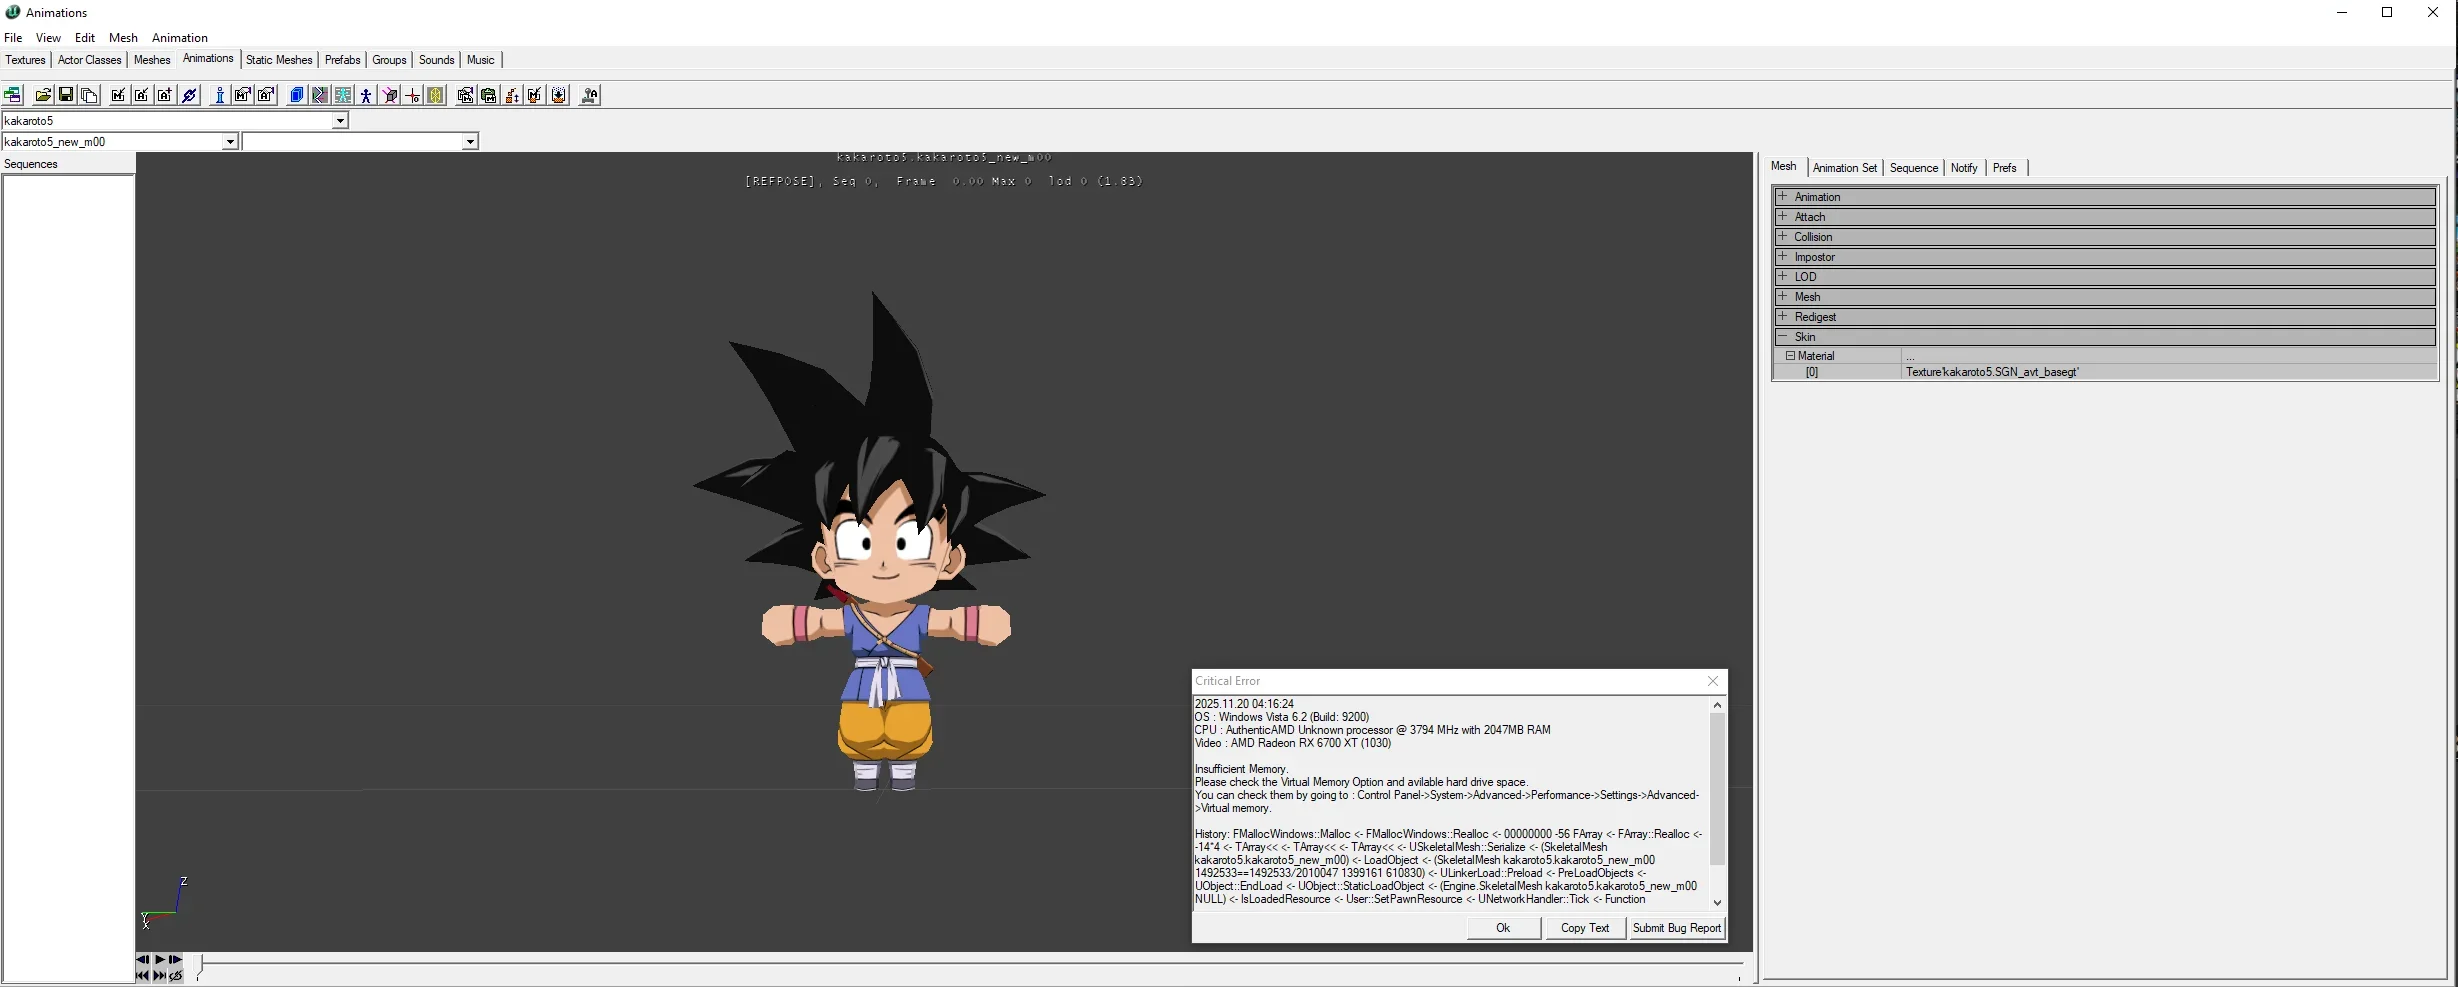Toggle the blue figure reference pose button

[366, 95]
